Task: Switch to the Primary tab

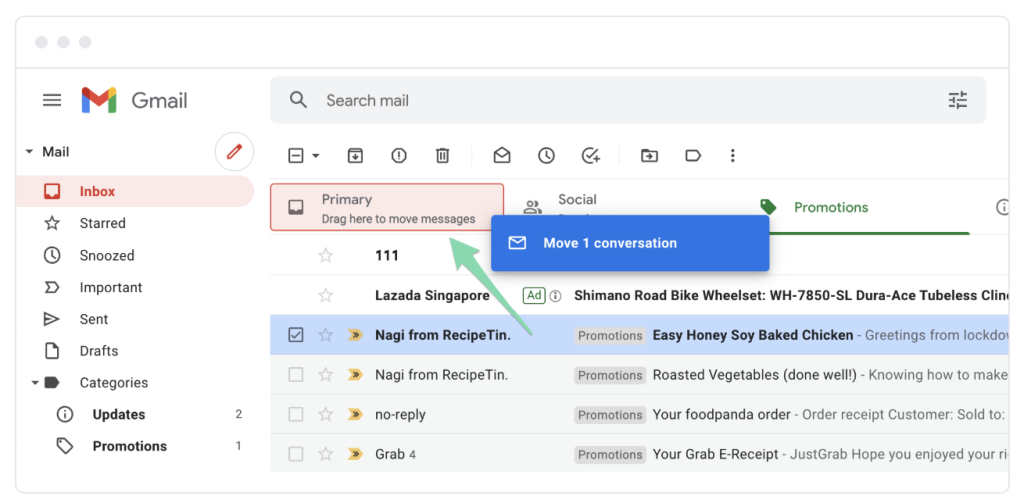Action: point(387,207)
